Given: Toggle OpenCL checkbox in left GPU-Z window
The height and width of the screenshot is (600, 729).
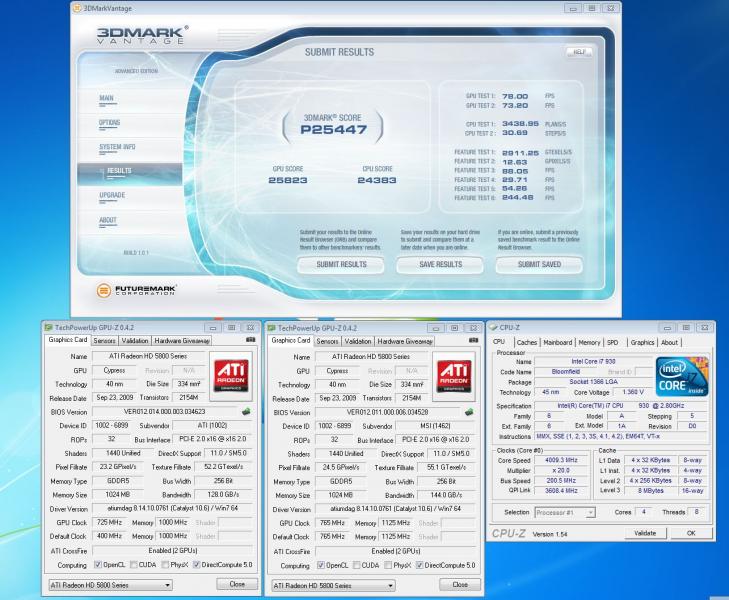Looking at the screenshot, I should coord(98,565).
